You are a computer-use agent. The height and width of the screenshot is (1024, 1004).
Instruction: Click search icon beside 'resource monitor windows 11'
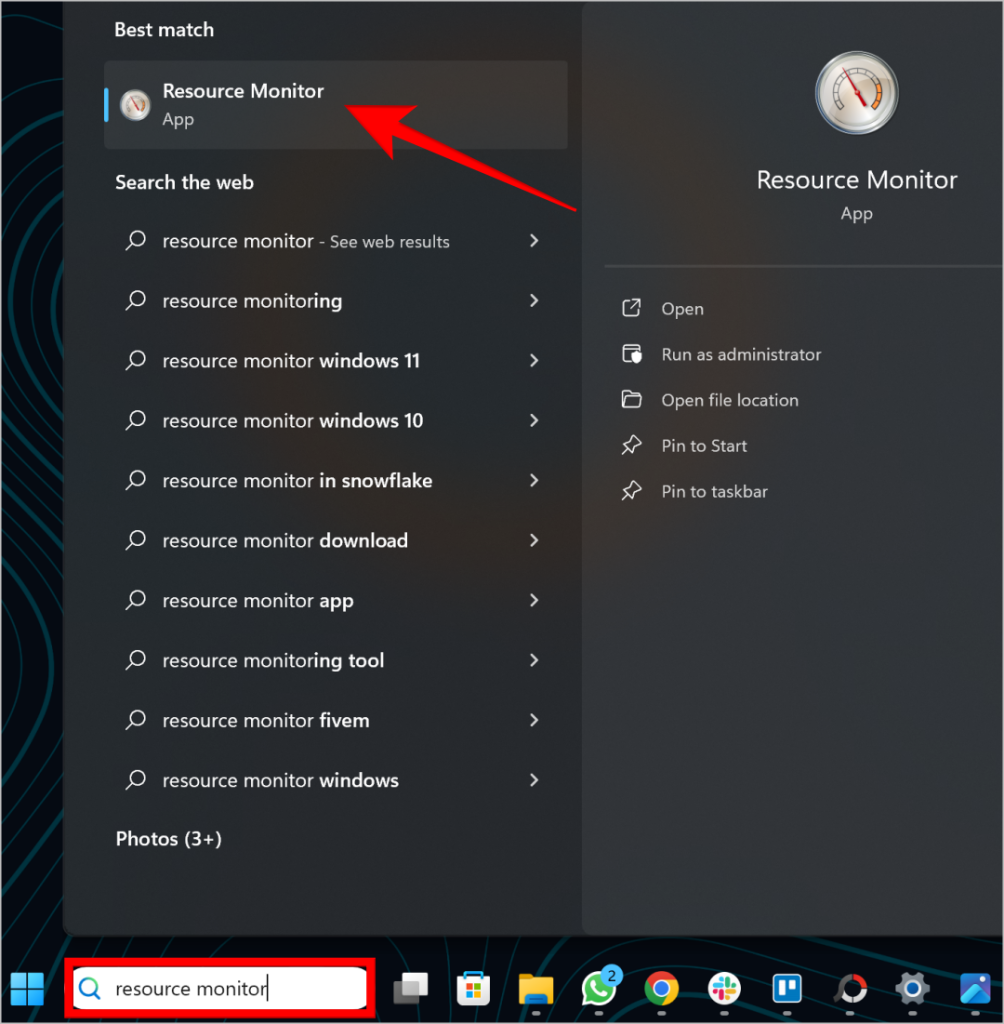tap(135, 360)
